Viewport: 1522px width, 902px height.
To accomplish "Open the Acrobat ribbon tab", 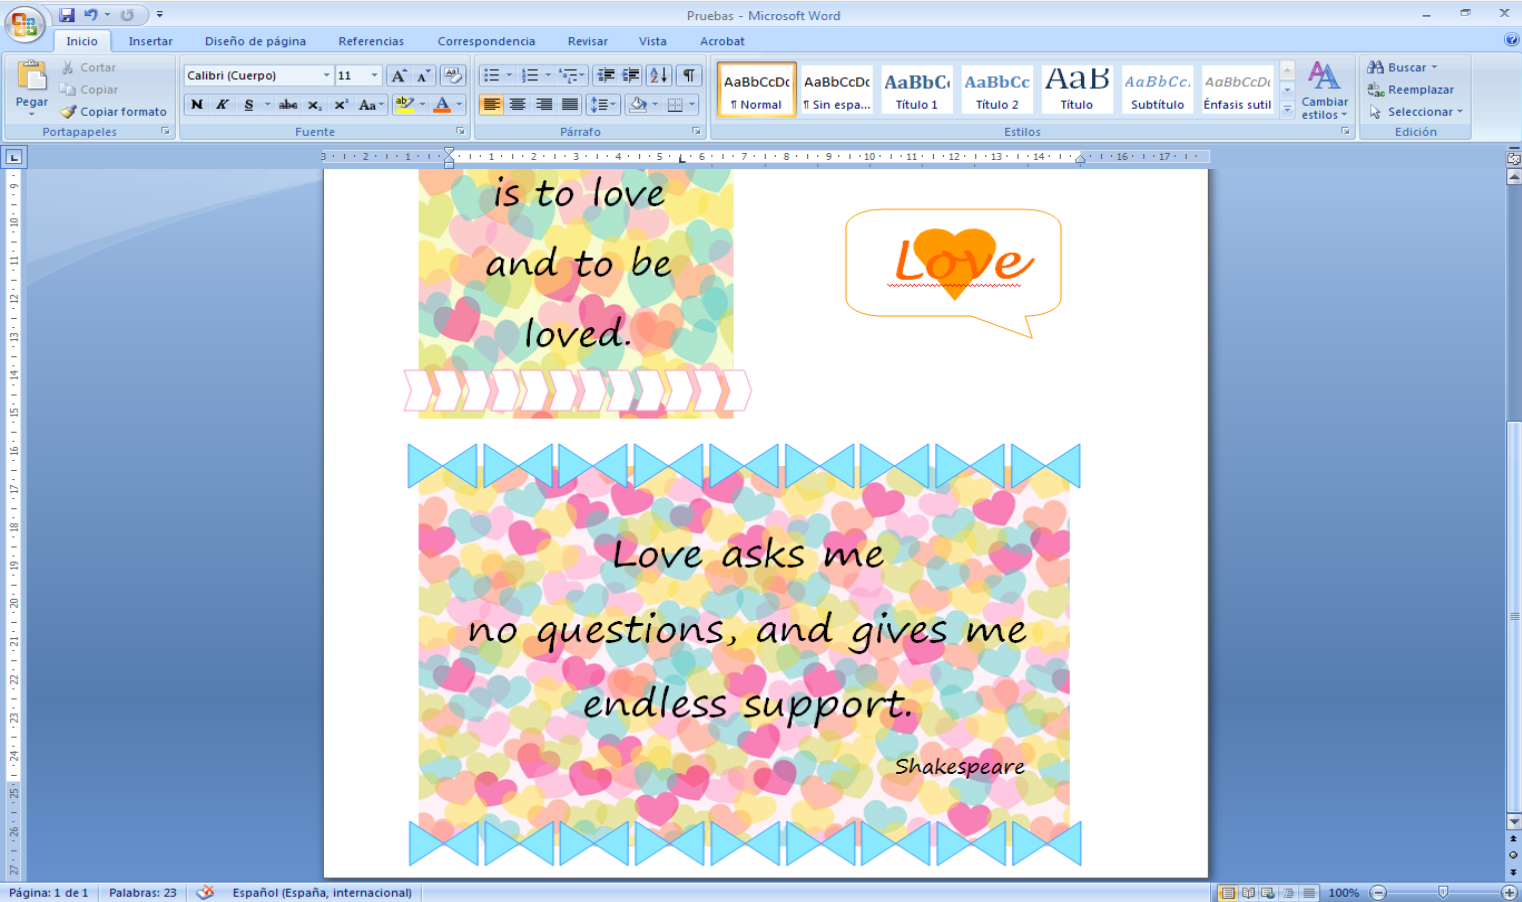I will coord(722,41).
